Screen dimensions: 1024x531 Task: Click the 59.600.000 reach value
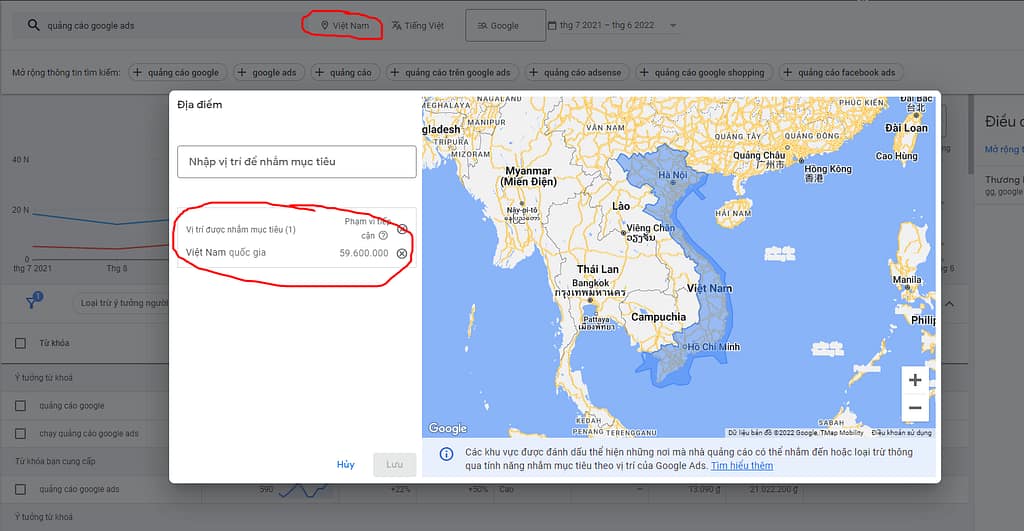pyautogui.click(x=364, y=253)
